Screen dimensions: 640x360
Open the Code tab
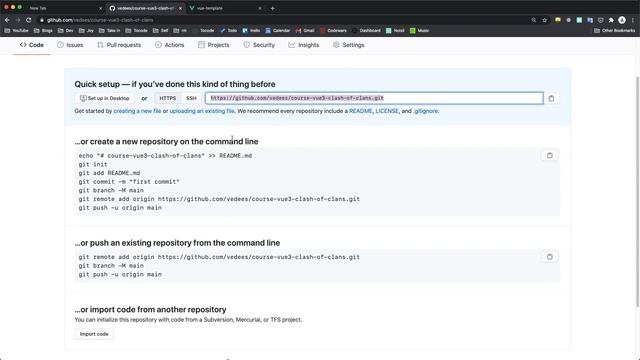tap(31, 45)
